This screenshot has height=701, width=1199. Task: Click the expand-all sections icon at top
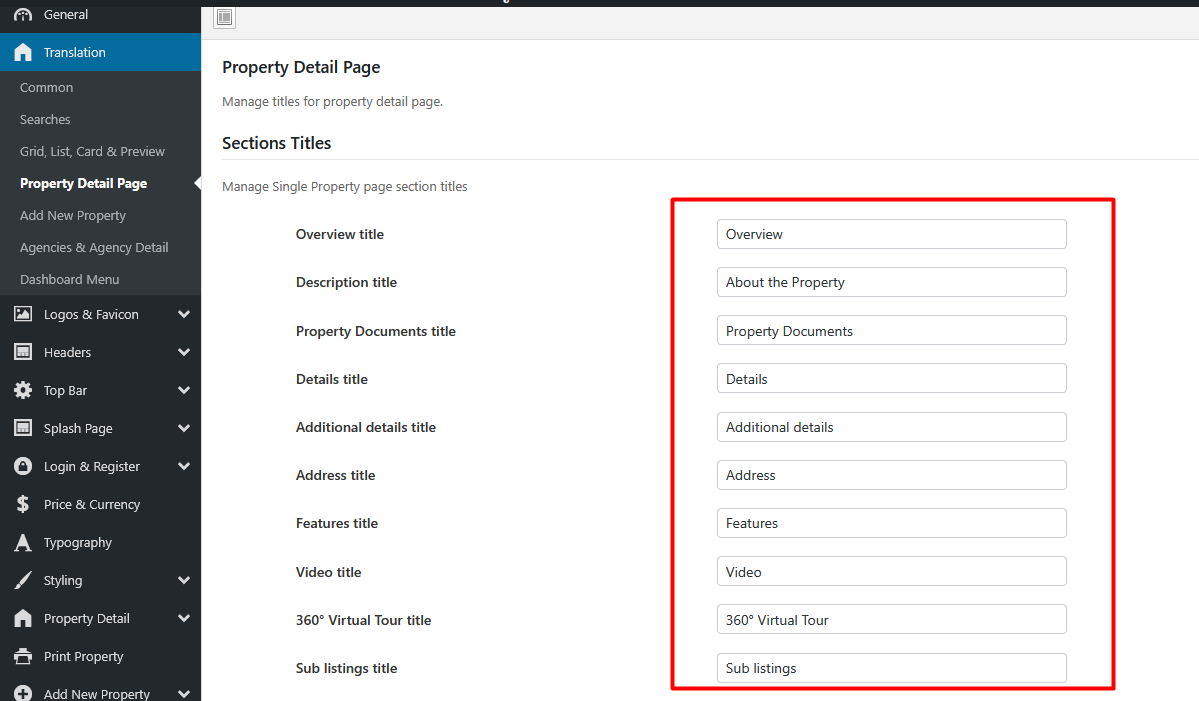pyautogui.click(x=224, y=17)
